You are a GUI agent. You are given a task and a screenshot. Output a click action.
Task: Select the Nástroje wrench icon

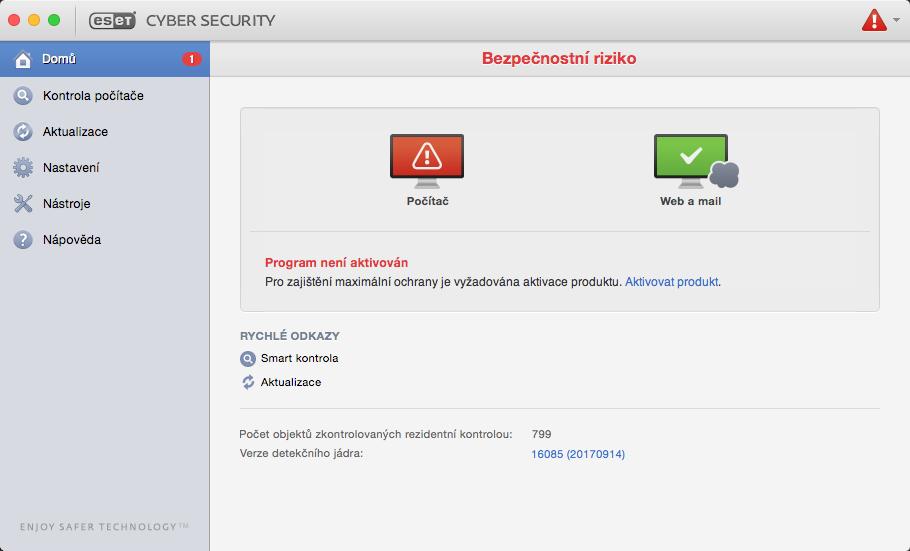(23, 204)
